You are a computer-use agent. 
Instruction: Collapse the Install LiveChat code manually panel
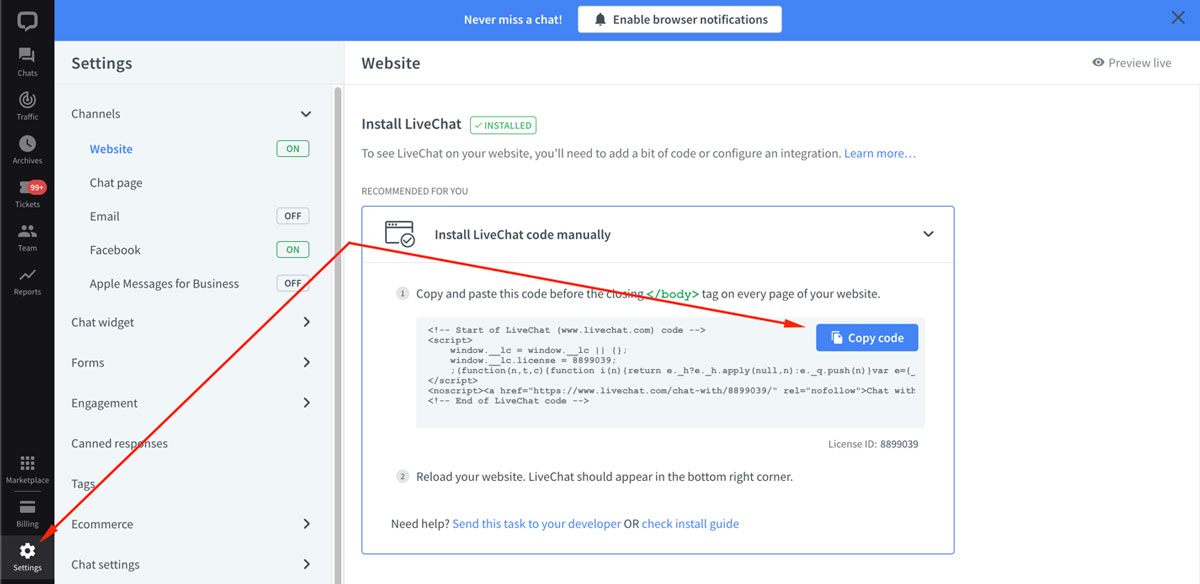(x=928, y=234)
